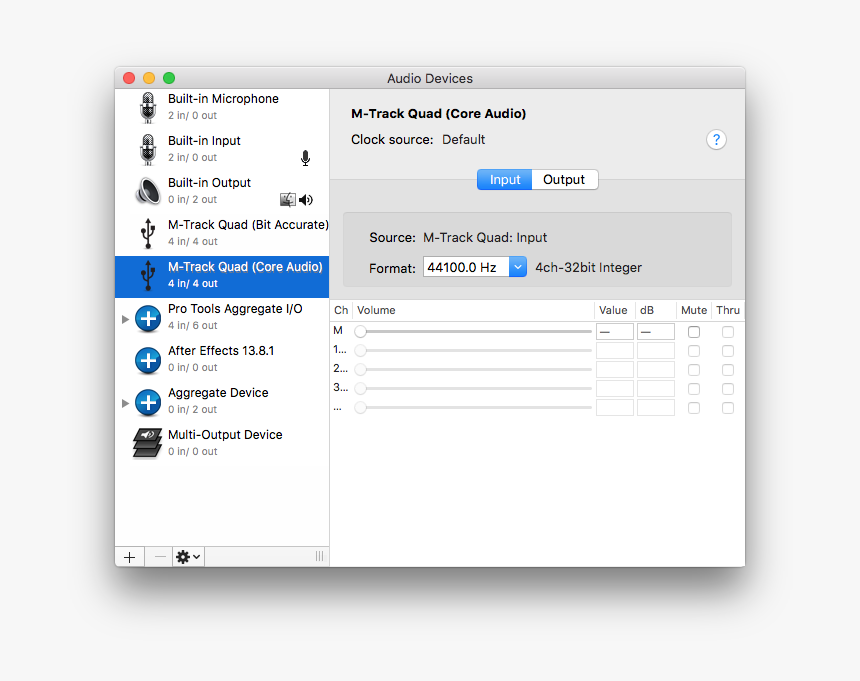Click the channel 2 volume slider
This screenshot has width=860, height=681.
pyautogui.click(x=473, y=370)
